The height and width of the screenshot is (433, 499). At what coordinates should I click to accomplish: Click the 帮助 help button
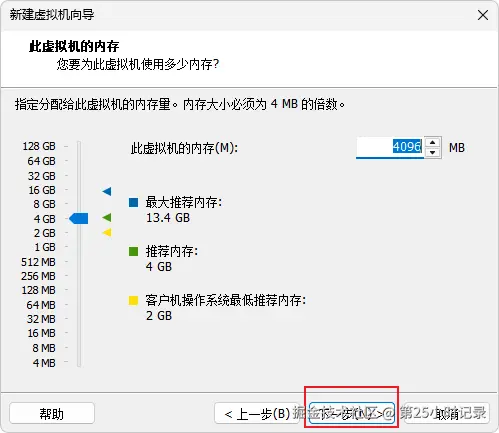click(x=52, y=413)
